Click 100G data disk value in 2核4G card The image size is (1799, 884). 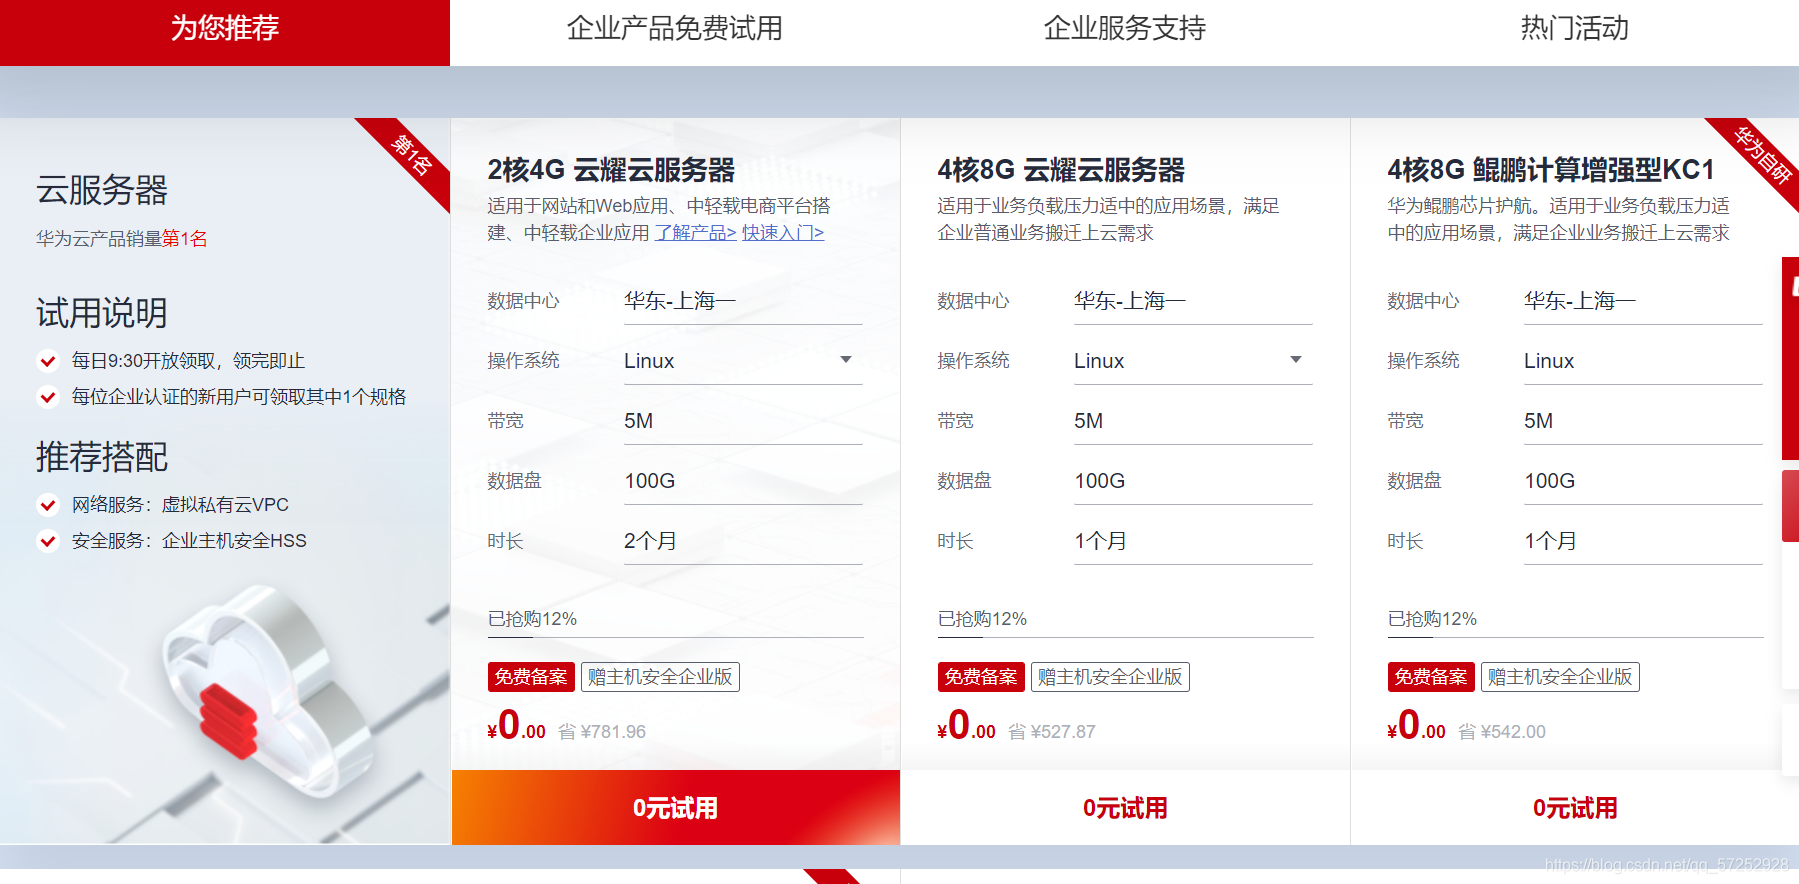click(x=650, y=481)
